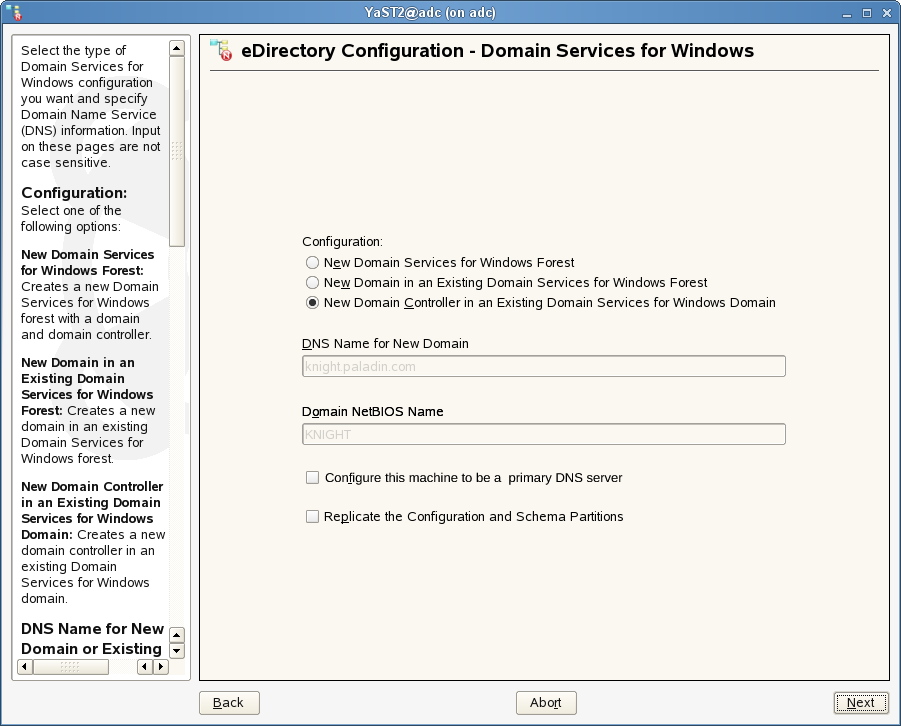Click help panel horizontal scroll left arrow
Image resolution: width=901 pixels, height=726 pixels.
(25, 667)
